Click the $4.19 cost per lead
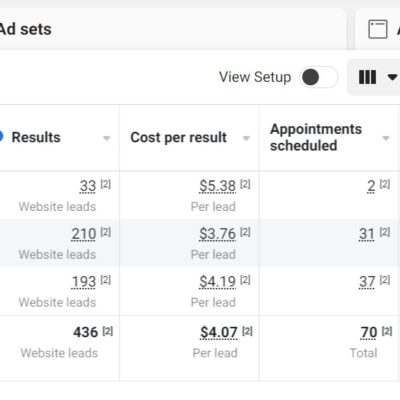Viewport: 400px width, 400px height. point(217,282)
